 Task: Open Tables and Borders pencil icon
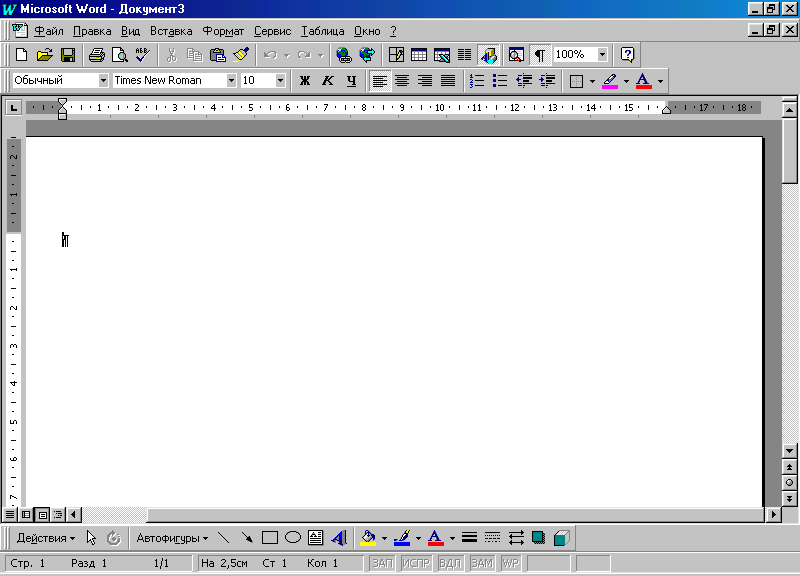point(396,55)
